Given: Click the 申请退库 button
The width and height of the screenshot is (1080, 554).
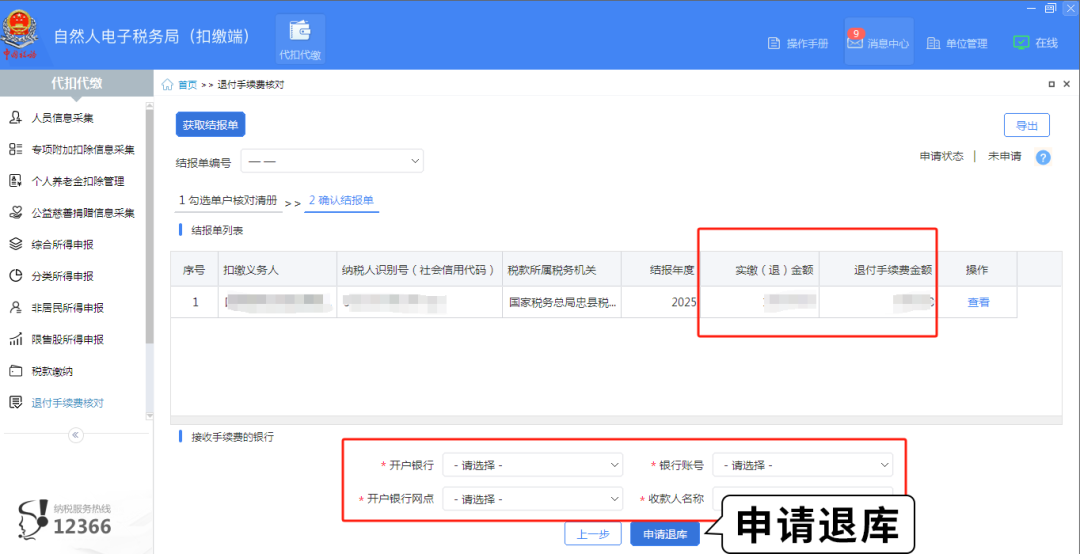Looking at the screenshot, I should (x=665, y=534).
